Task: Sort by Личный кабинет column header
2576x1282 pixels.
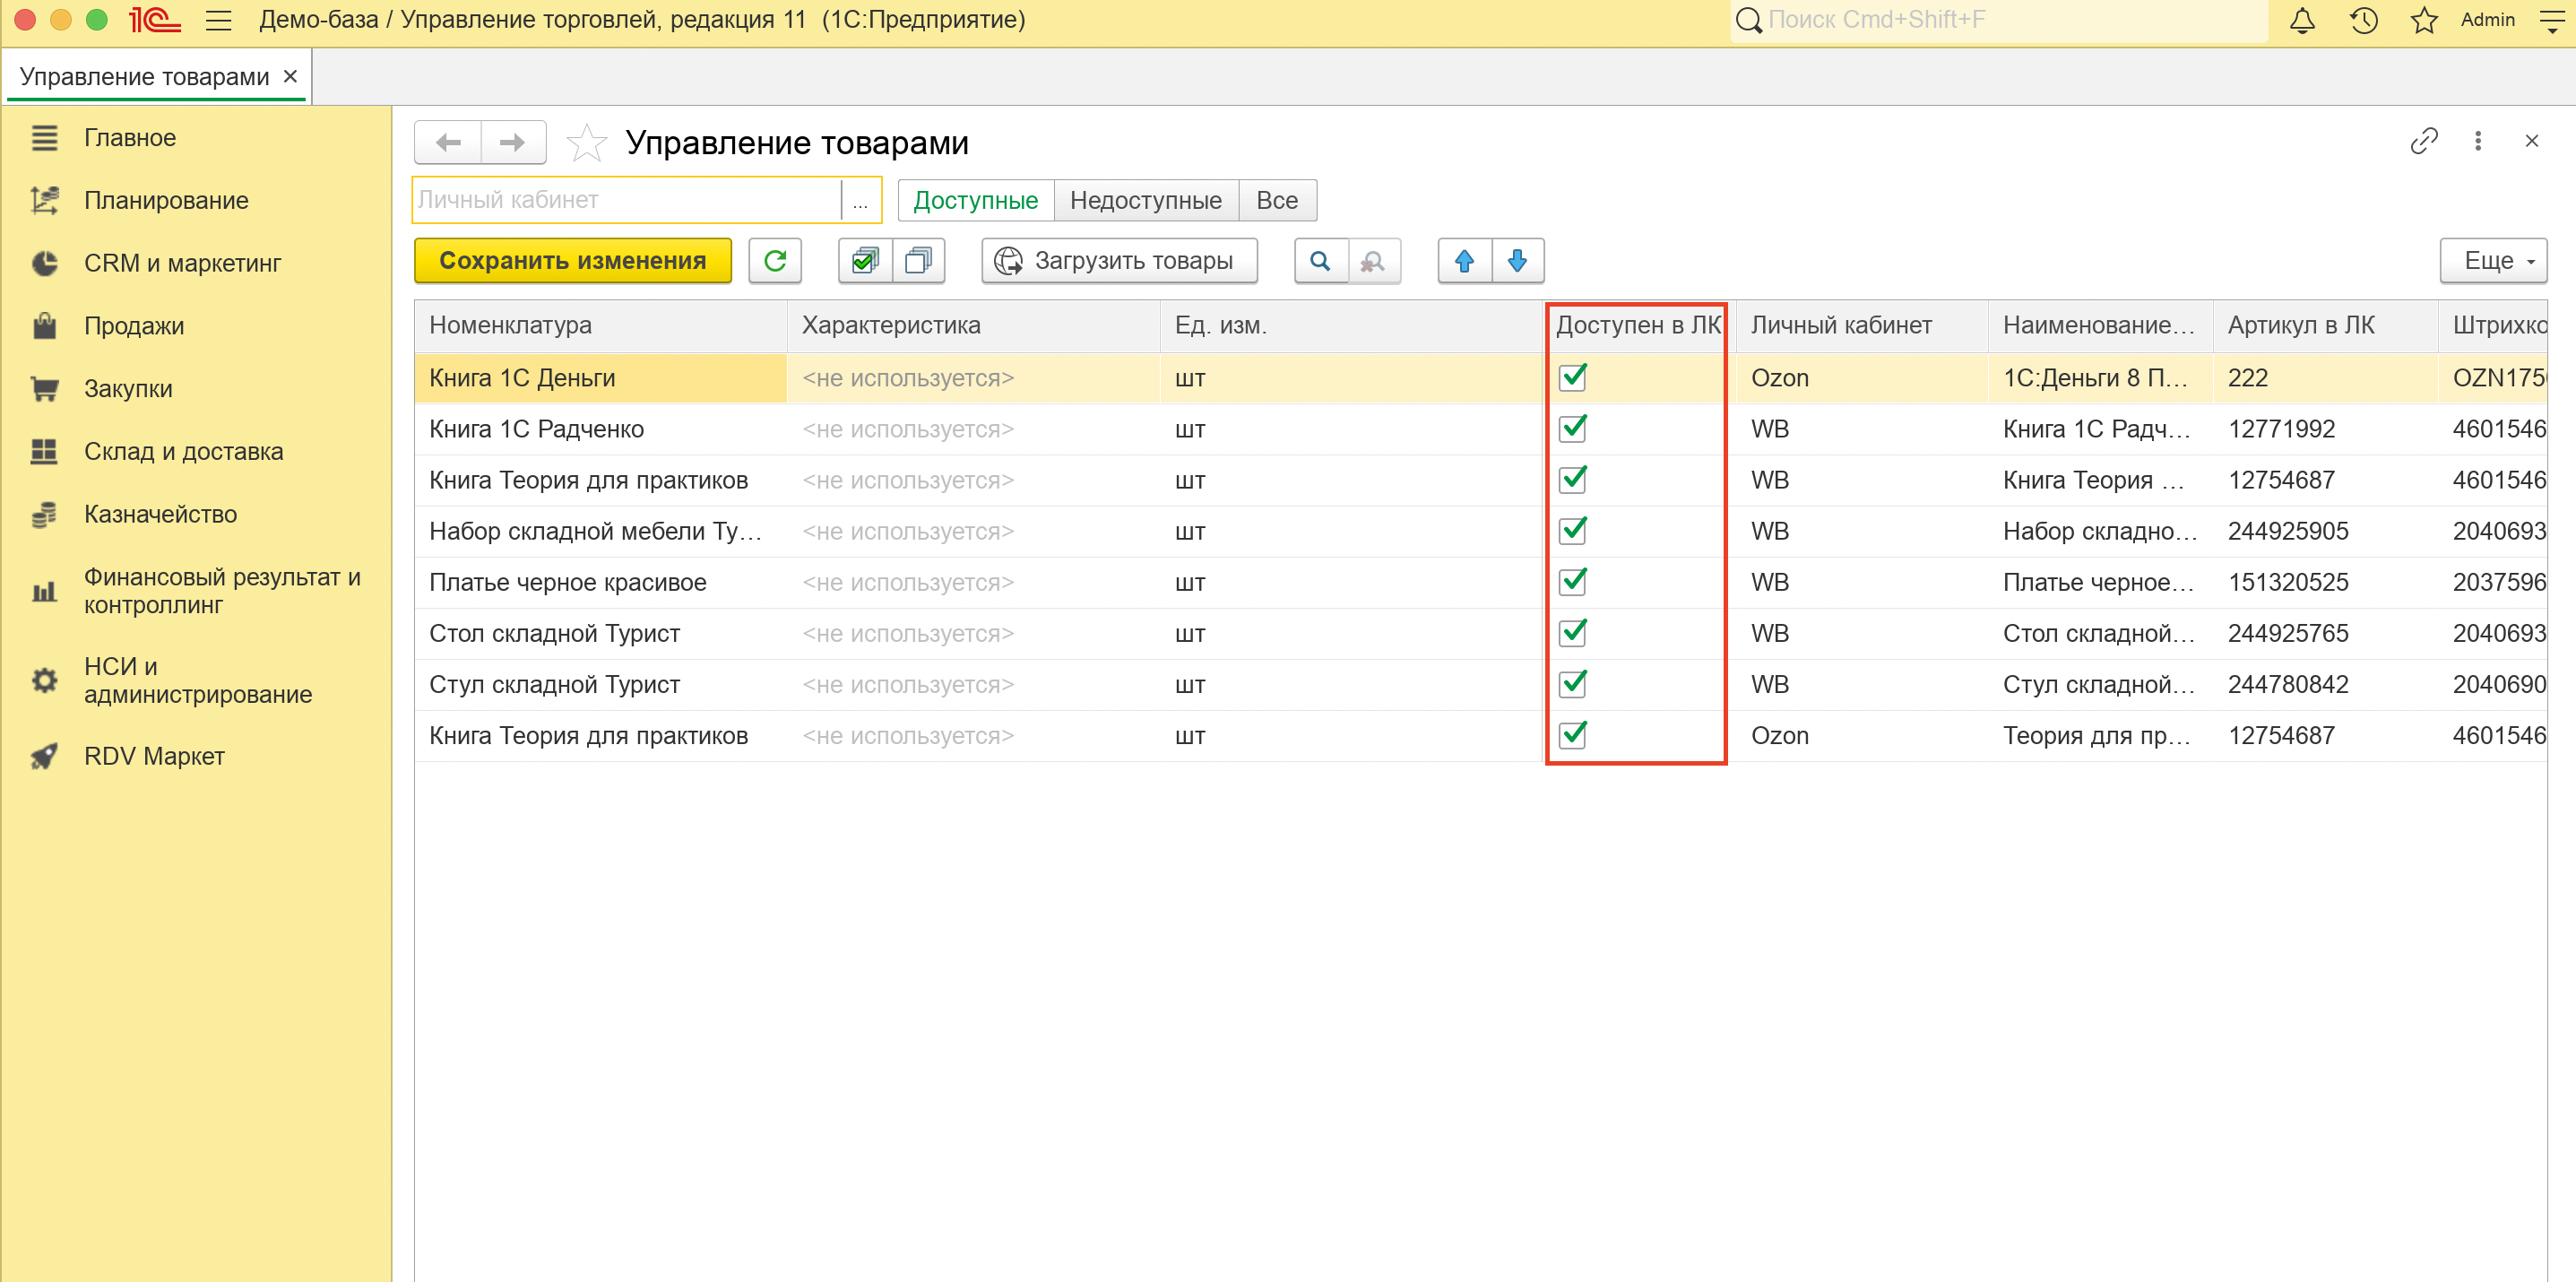Action: point(1862,326)
